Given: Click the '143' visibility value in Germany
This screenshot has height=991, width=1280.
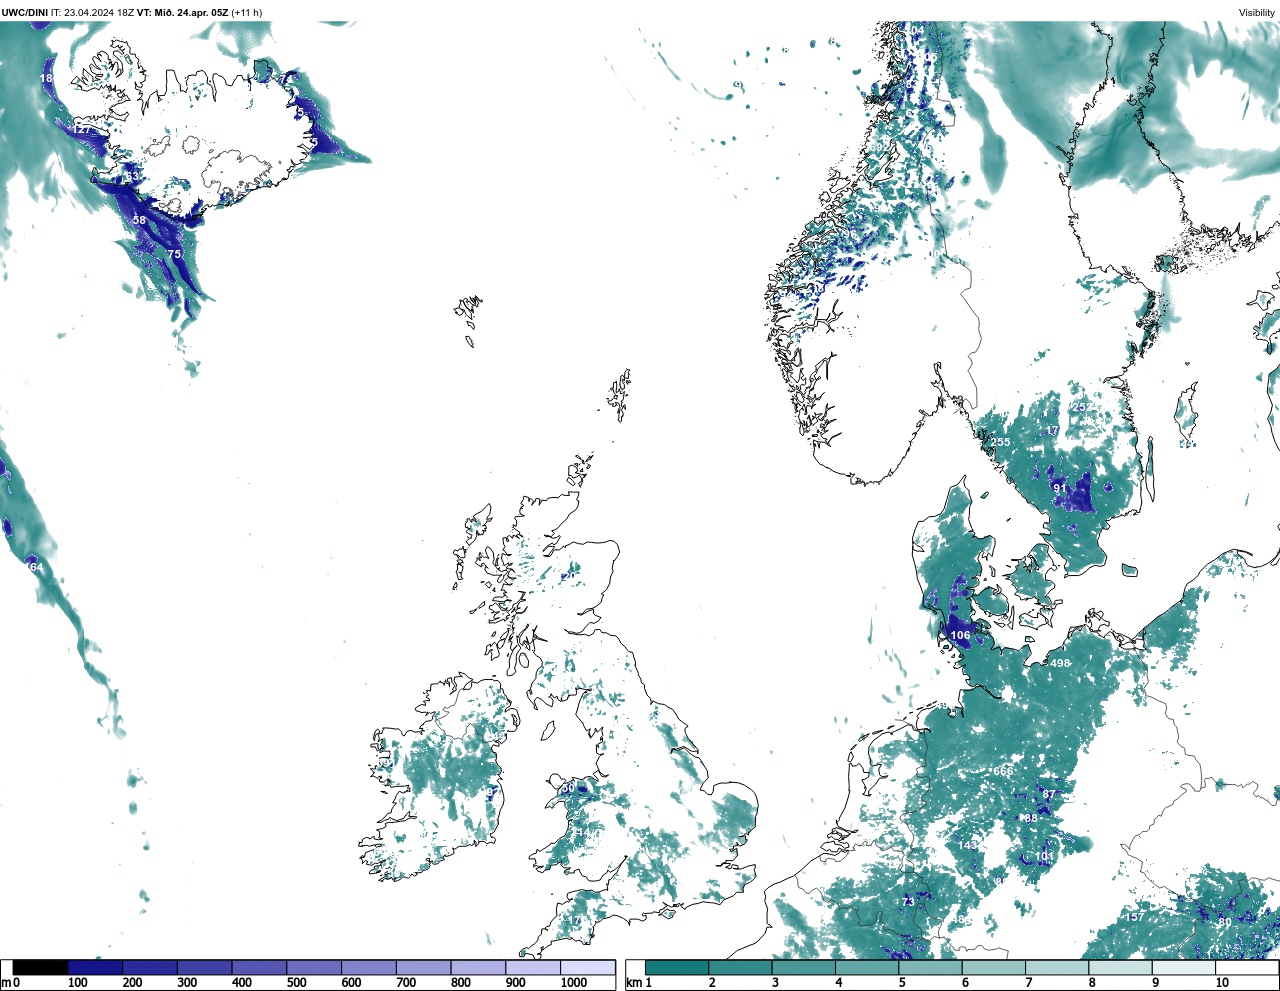Looking at the screenshot, I should point(967,846).
